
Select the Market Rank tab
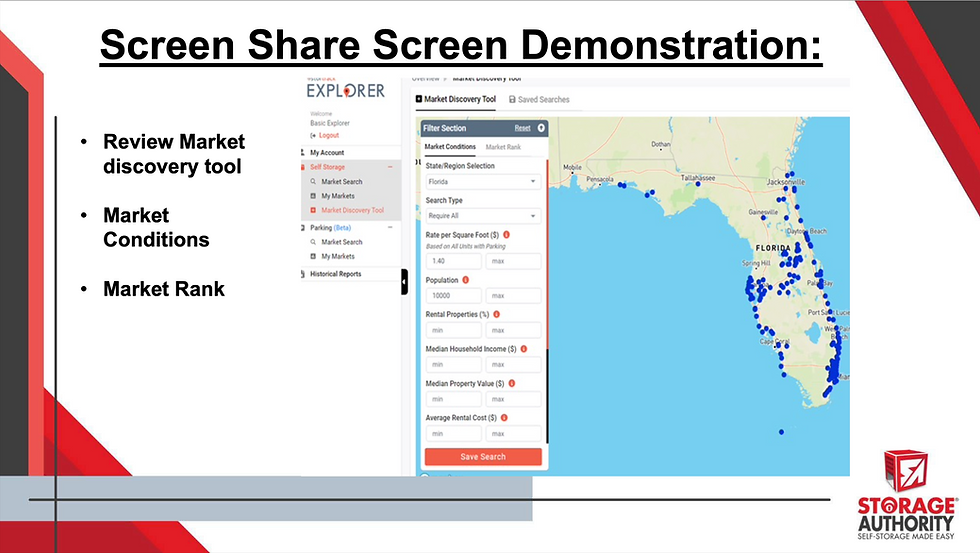[x=503, y=147]
